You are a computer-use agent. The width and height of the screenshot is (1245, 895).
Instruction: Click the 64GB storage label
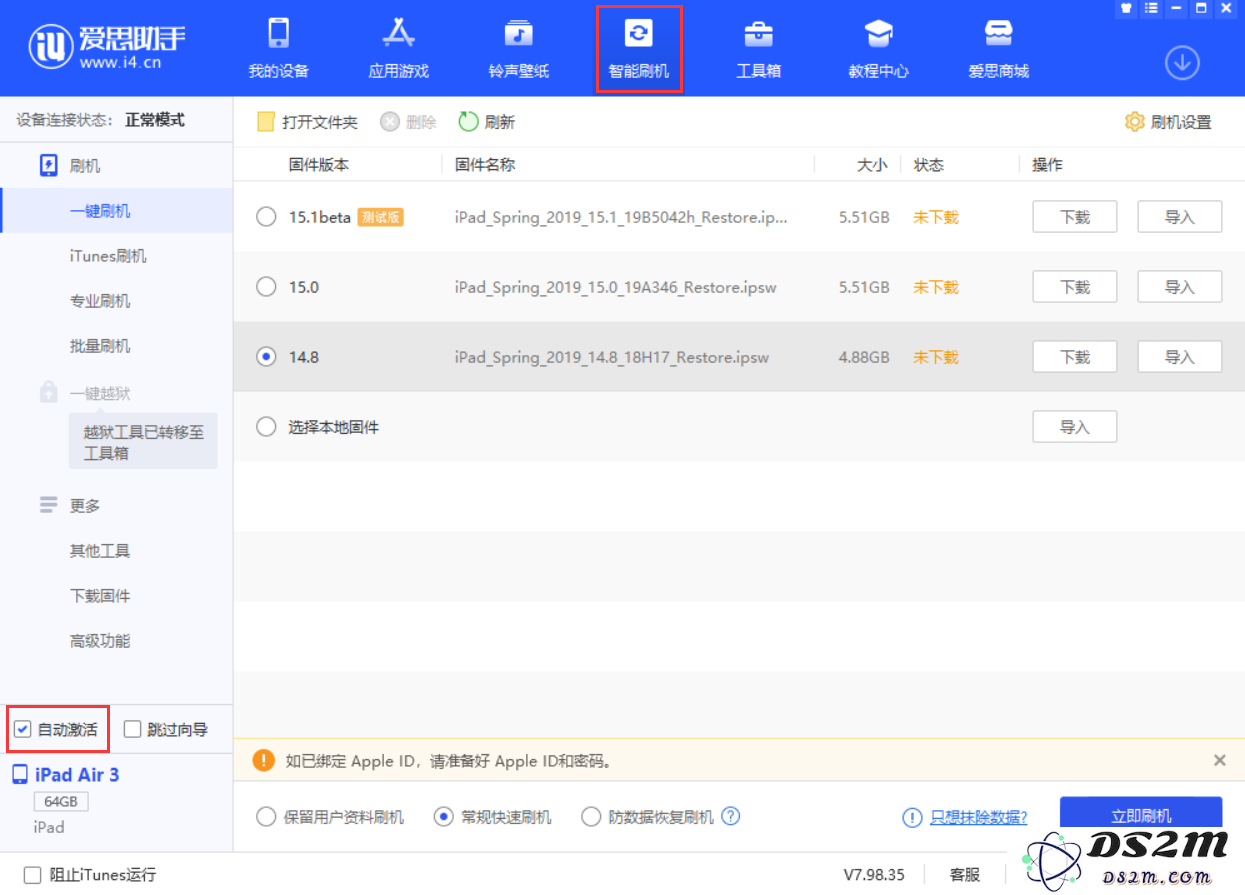[x=61, y=802]
